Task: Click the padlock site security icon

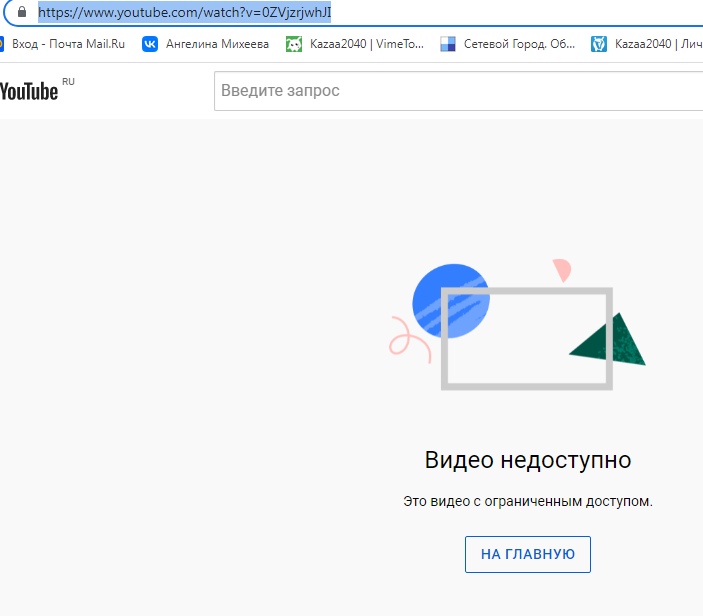Action: tap(21, 13)
